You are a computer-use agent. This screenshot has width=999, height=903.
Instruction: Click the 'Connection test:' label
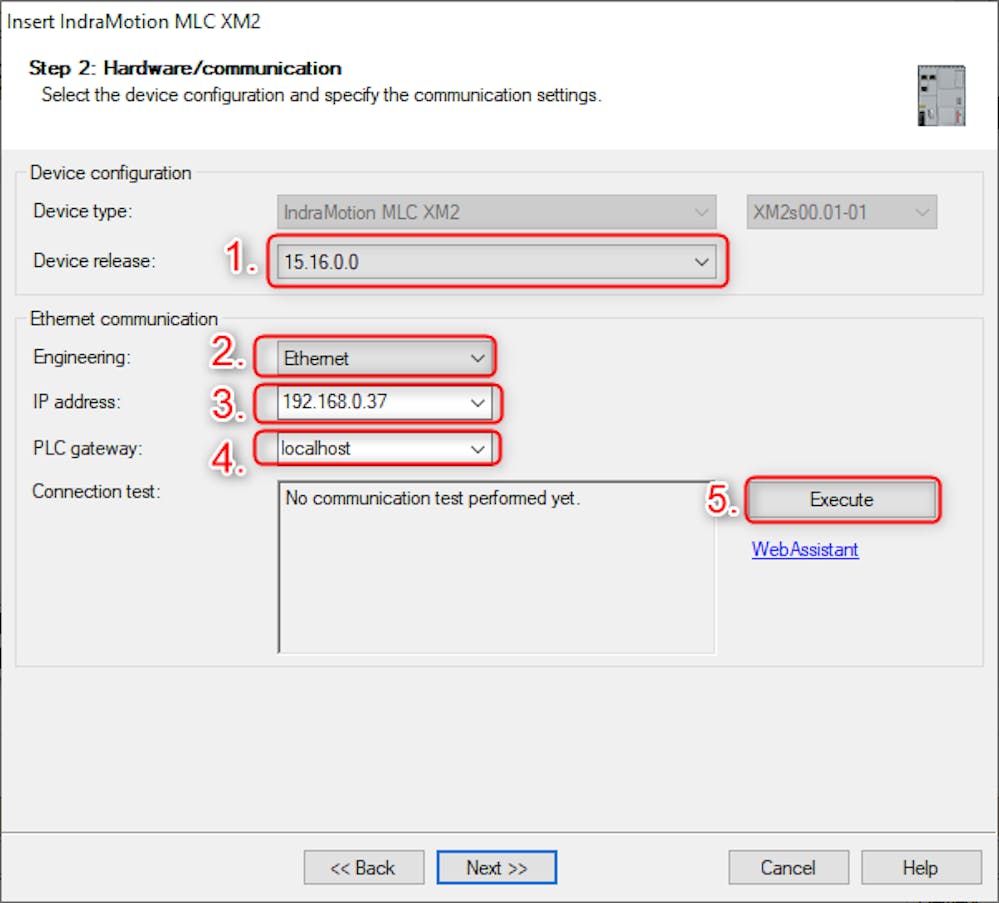pos(96,491)
